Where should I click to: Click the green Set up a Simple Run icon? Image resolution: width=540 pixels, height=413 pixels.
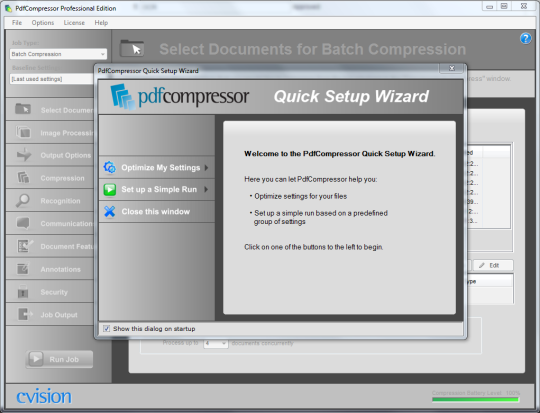point(110,189)
